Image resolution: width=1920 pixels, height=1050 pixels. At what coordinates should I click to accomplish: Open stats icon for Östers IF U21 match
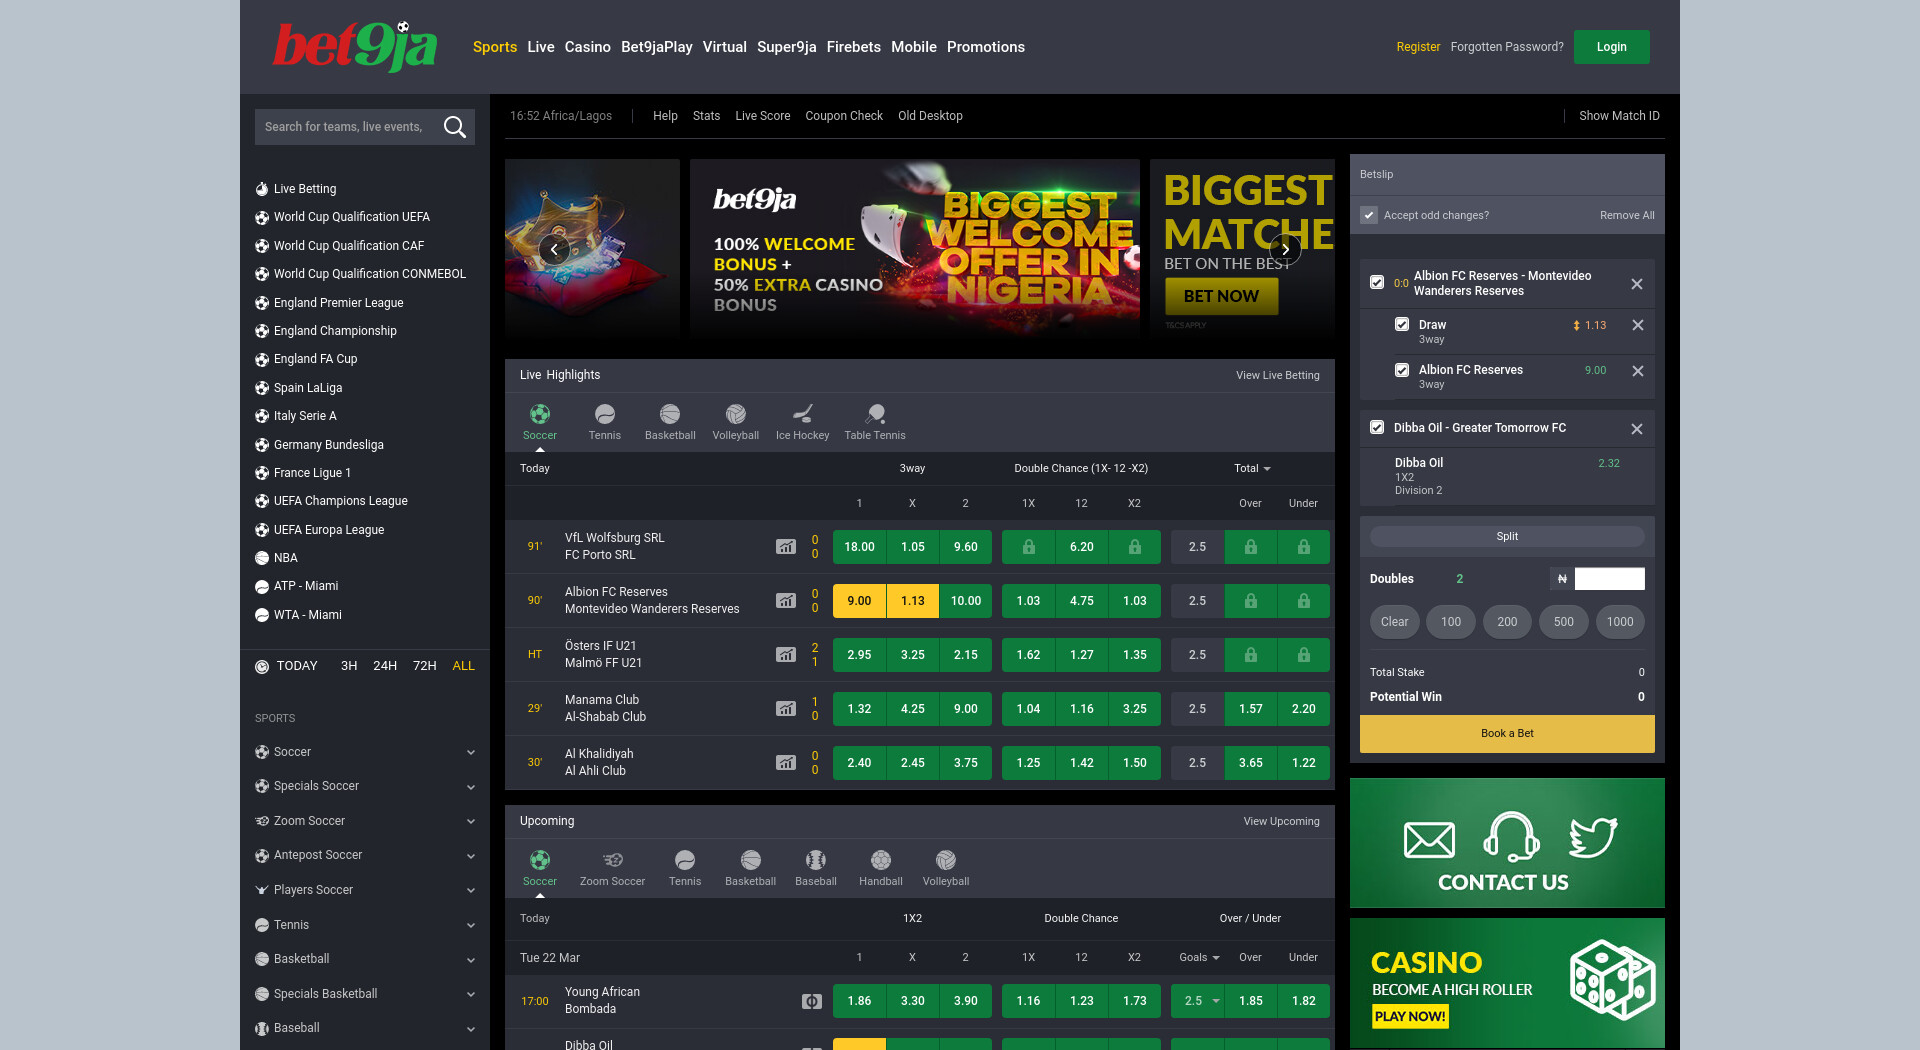click(786, 655)
